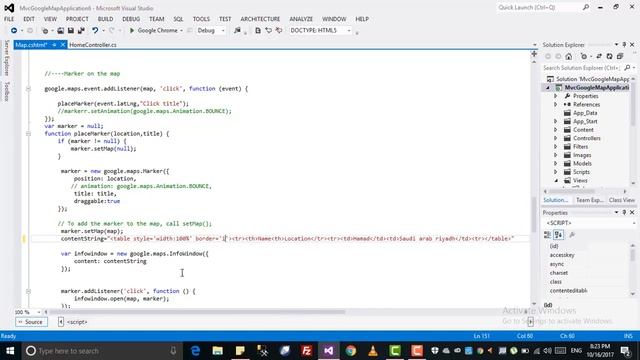Click Sync with Active Document icon
This screenshot has width=640, height=360.
click(599, 56)
